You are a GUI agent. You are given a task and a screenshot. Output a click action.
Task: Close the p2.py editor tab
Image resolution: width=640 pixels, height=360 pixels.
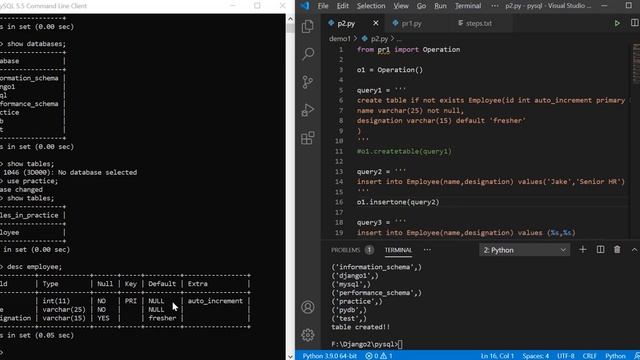376,23
